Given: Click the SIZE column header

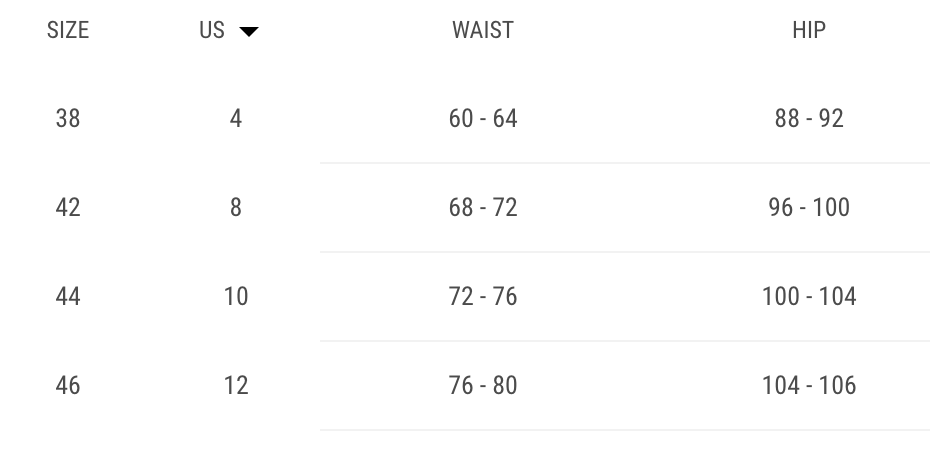Looking at the screenshot, I should tap(68, 30).
